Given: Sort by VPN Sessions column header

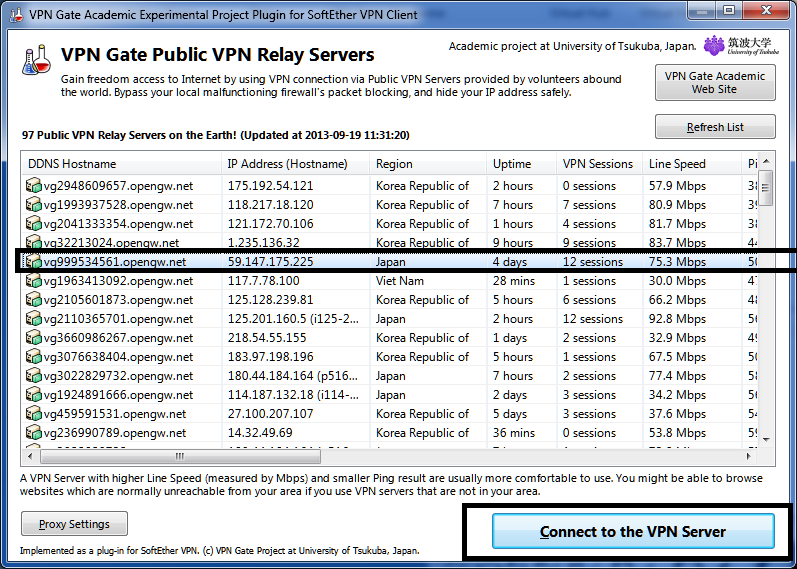Looking at the screenshot, I should point(600,164).
